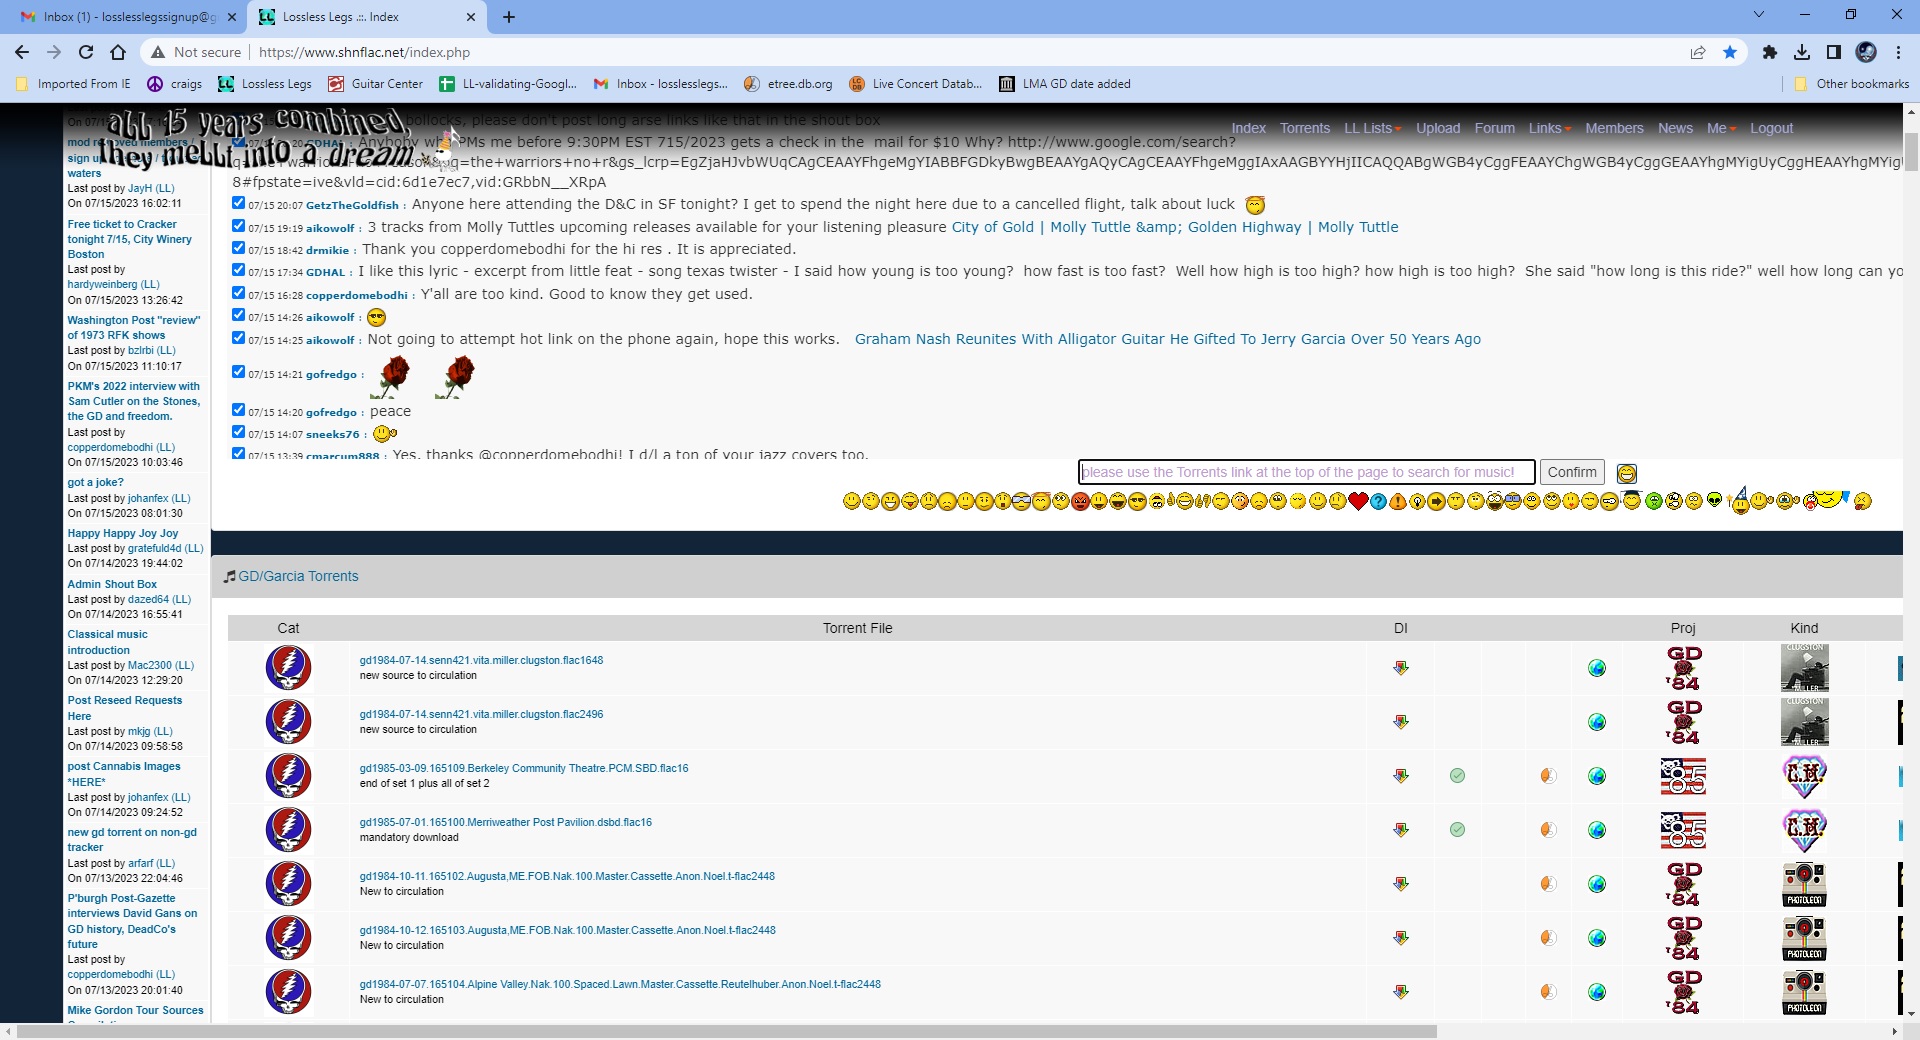The image size is (1920, 1040).
Task: Toggle checkbox for drmikie shout
Action: click(238, 247)
